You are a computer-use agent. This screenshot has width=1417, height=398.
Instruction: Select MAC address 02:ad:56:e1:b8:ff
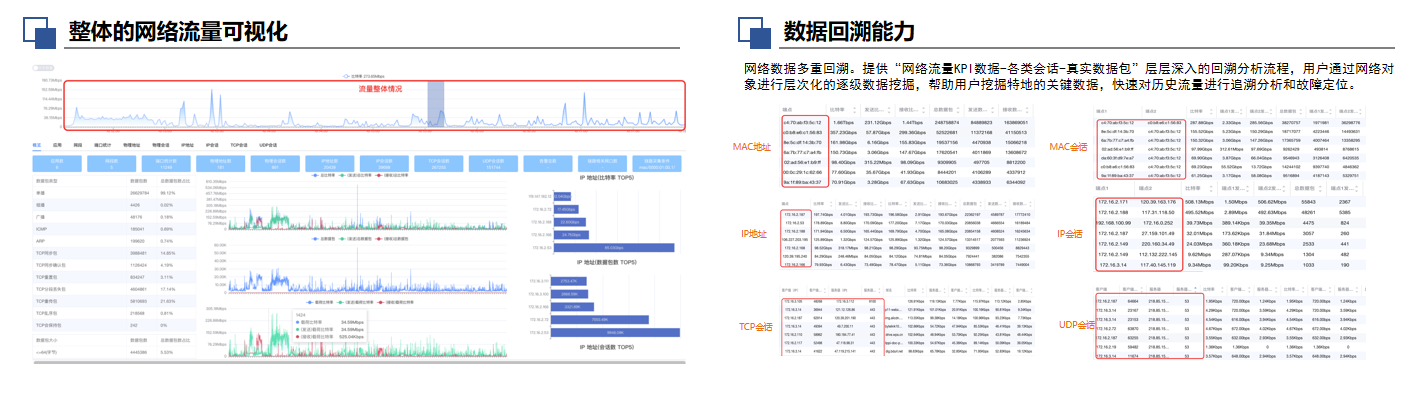coord(803,162)
